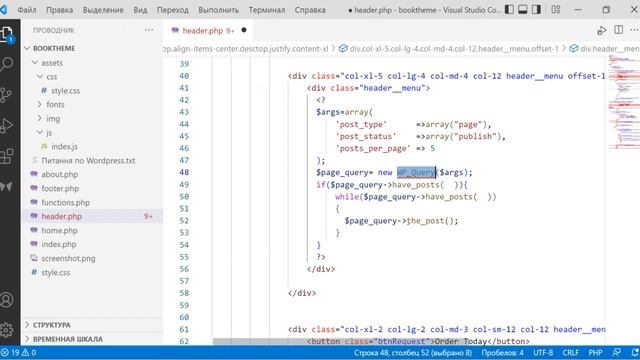This screenshot has height=360, width=640.
Task: Toggle the bottom panel layout icon
Action: click(522, 9)
